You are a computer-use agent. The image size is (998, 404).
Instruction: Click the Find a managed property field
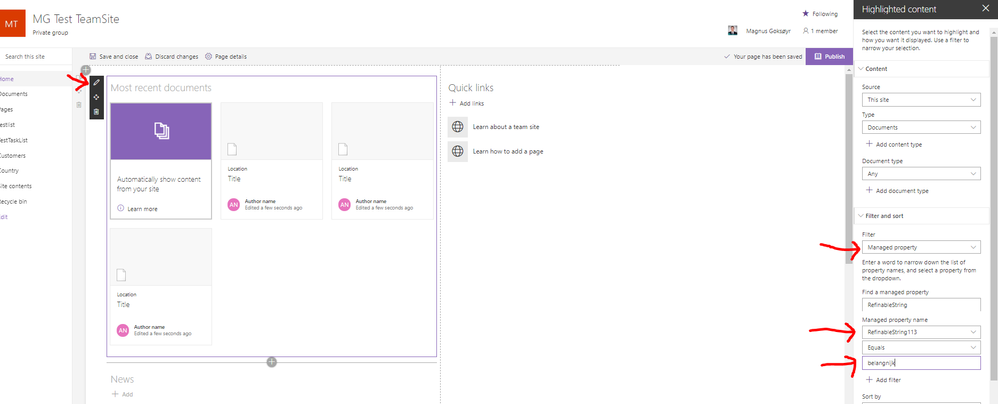[x=920, y=305]
